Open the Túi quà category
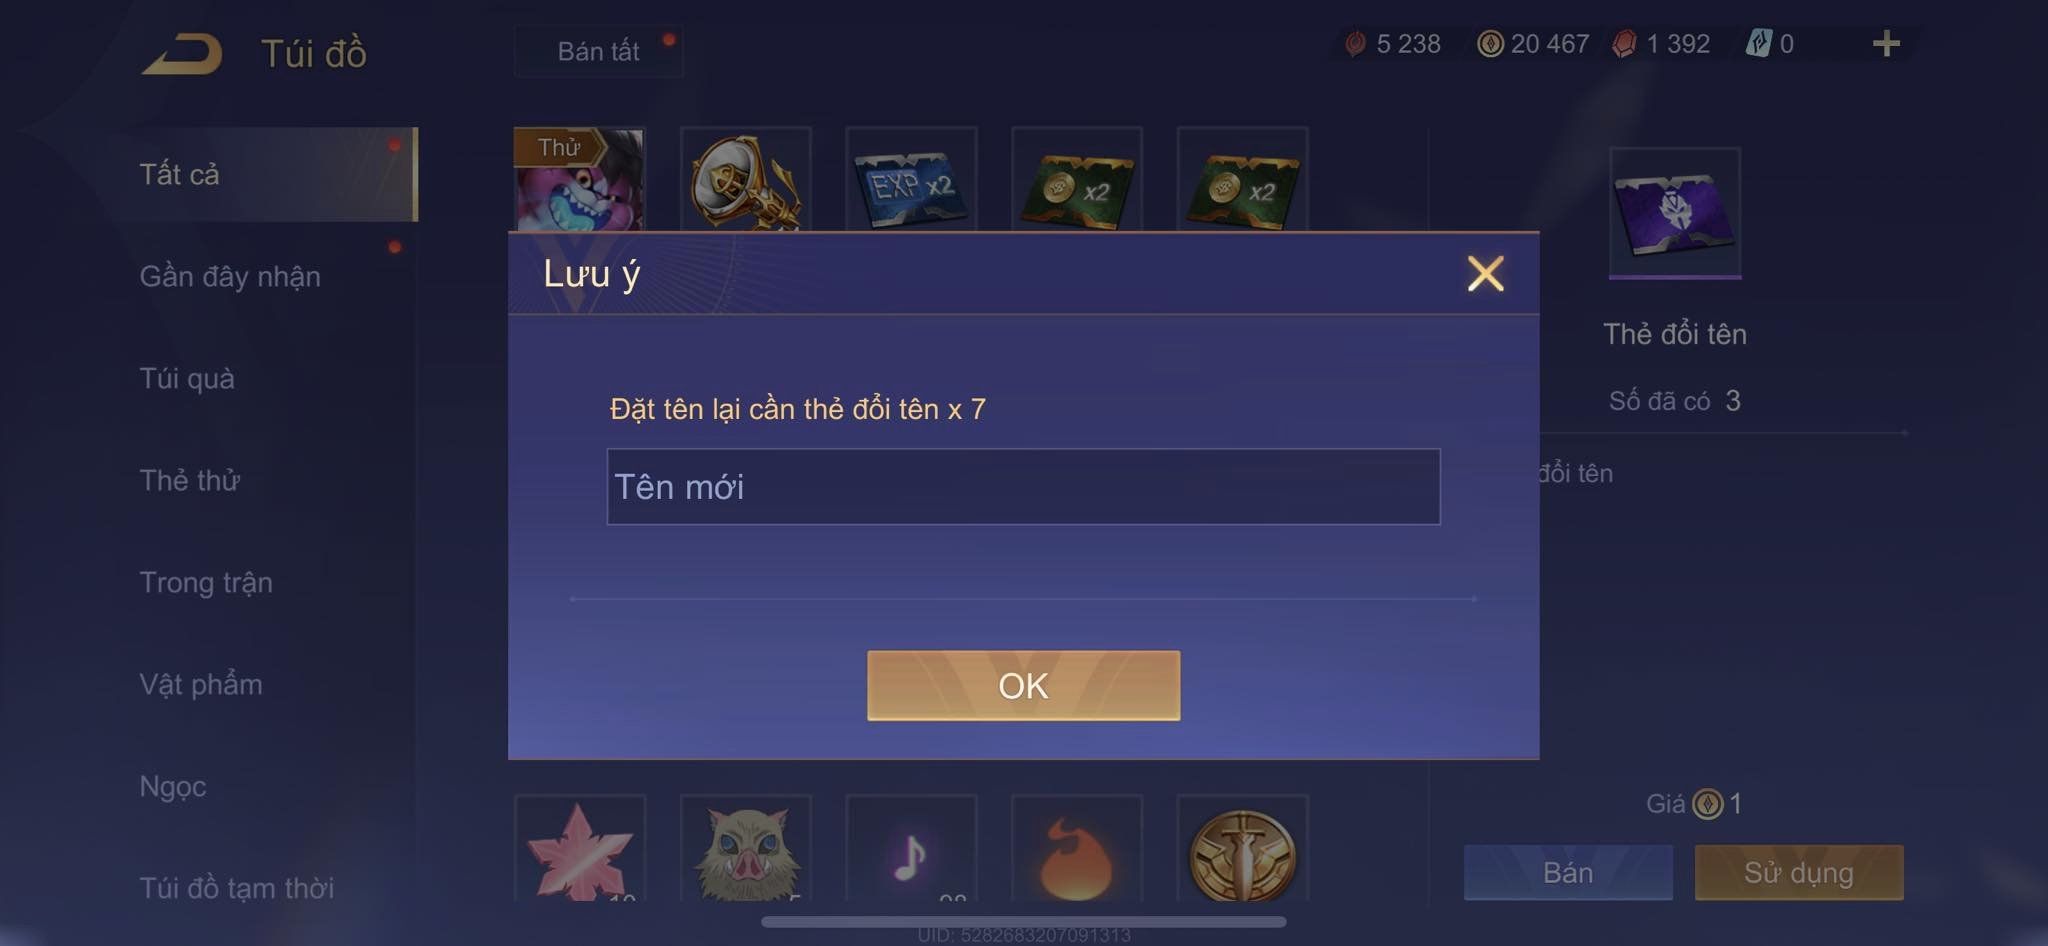Screen dimensions: 2048x946 187,379
